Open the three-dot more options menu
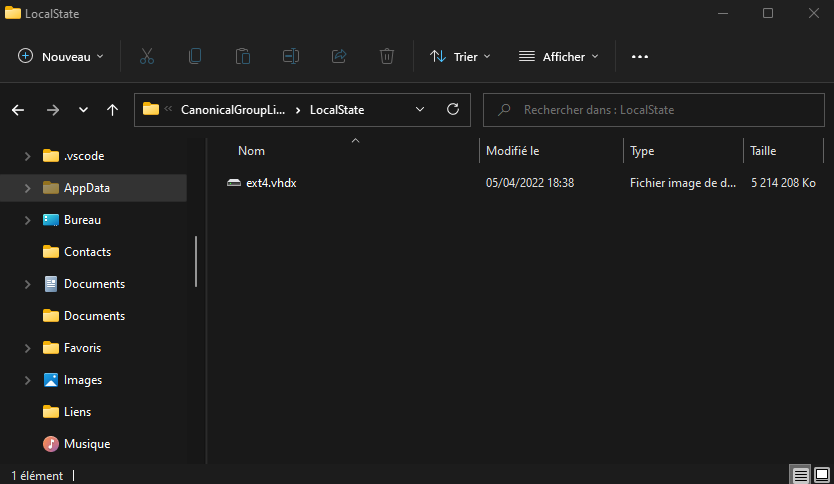 coord(639,56)
